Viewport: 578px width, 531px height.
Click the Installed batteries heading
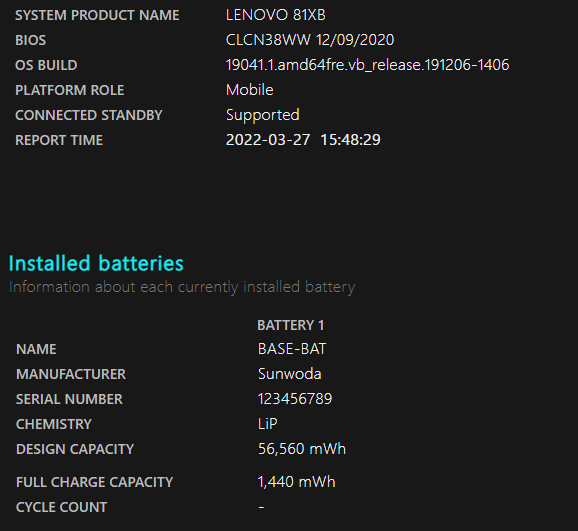[x=96, y=264]
